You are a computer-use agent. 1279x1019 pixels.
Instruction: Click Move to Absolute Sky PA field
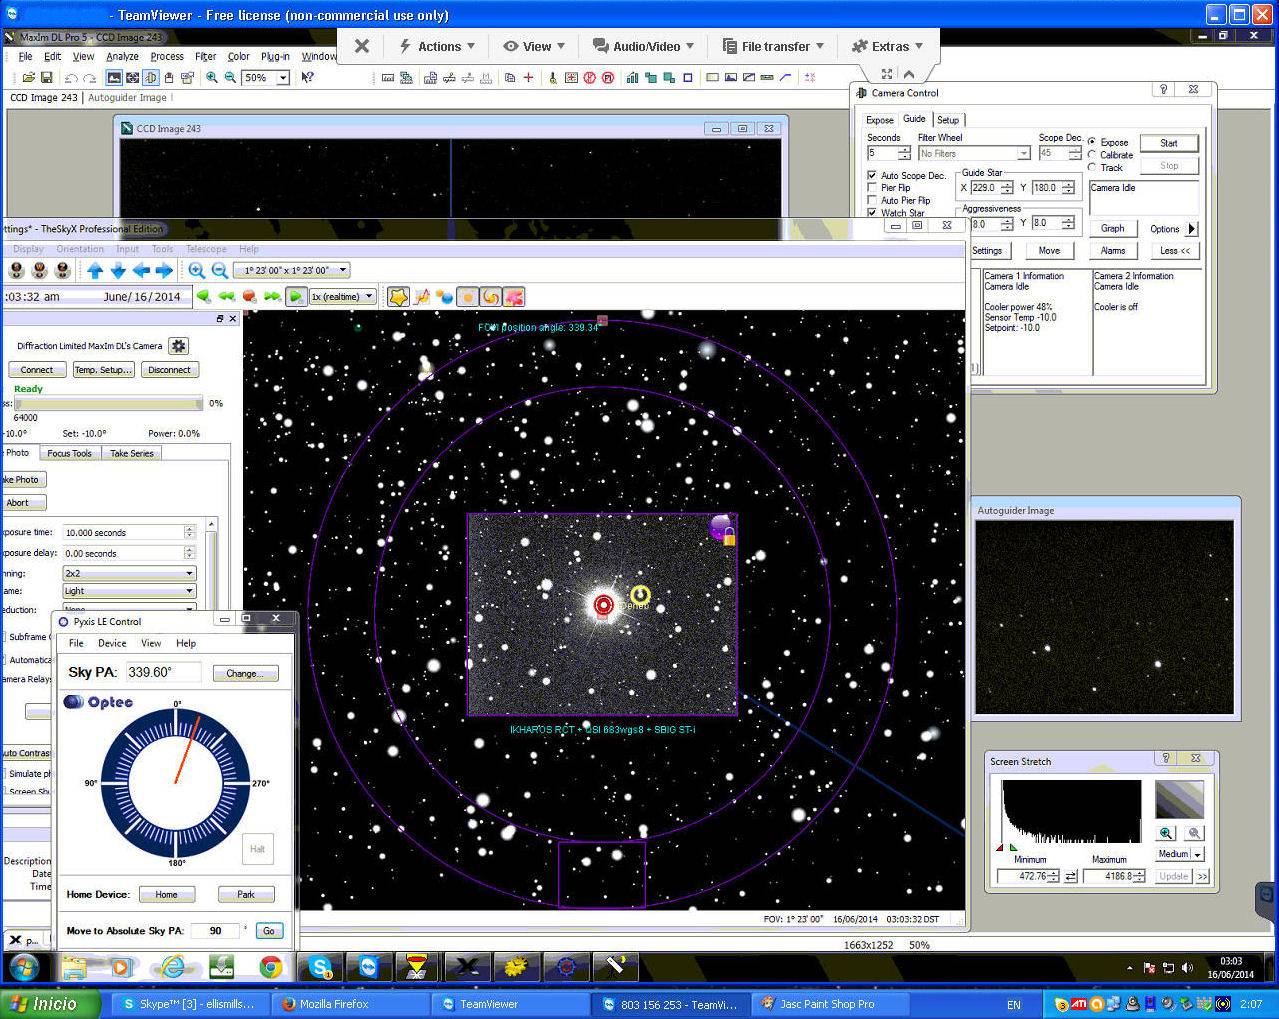click(215, 931)
